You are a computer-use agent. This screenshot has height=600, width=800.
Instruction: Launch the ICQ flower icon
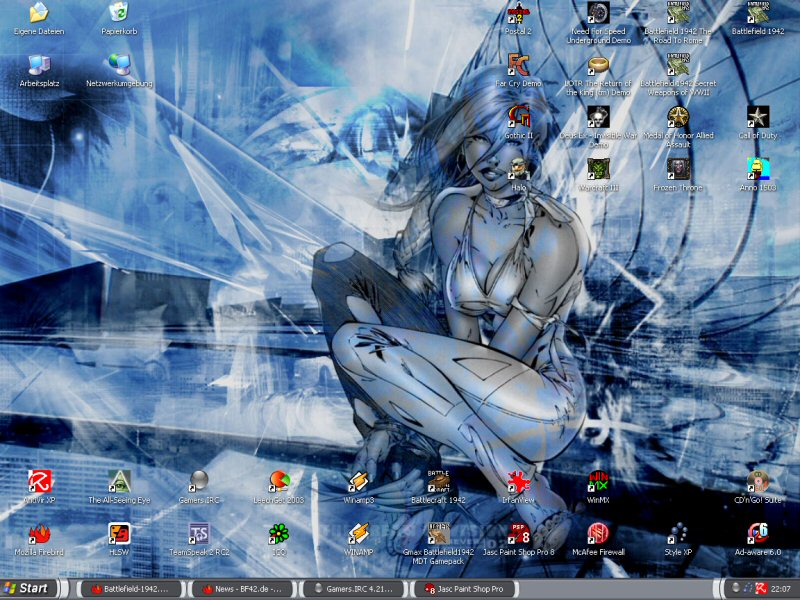279,534
